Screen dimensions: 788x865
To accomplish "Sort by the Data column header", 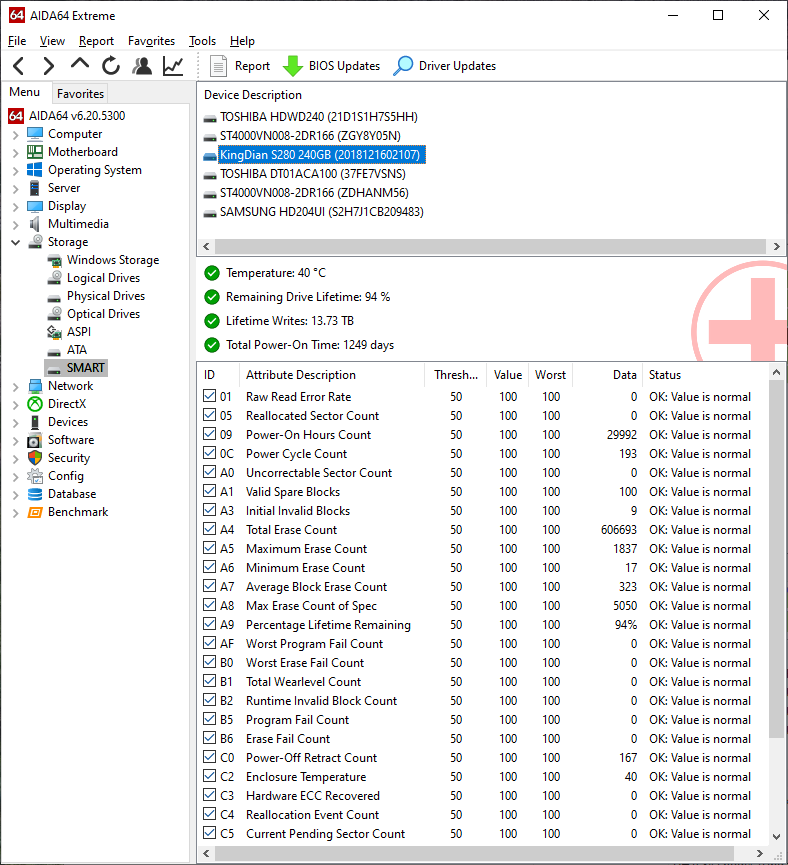I will click(x=607, y=375).
